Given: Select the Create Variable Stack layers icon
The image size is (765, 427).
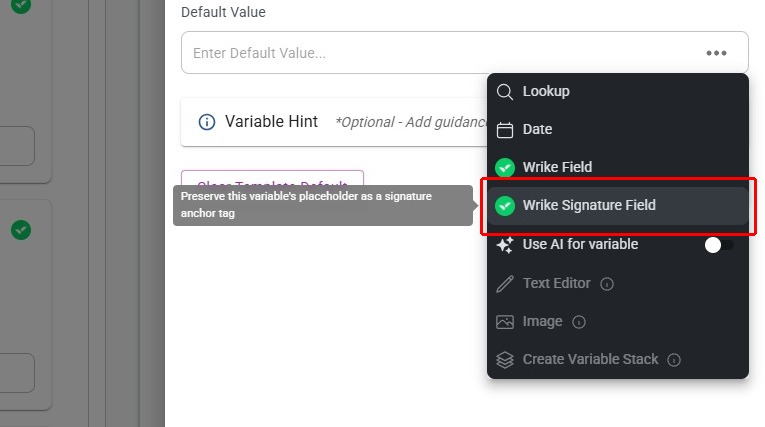Looking at the screenshot, I should click(x=505, y=359).
